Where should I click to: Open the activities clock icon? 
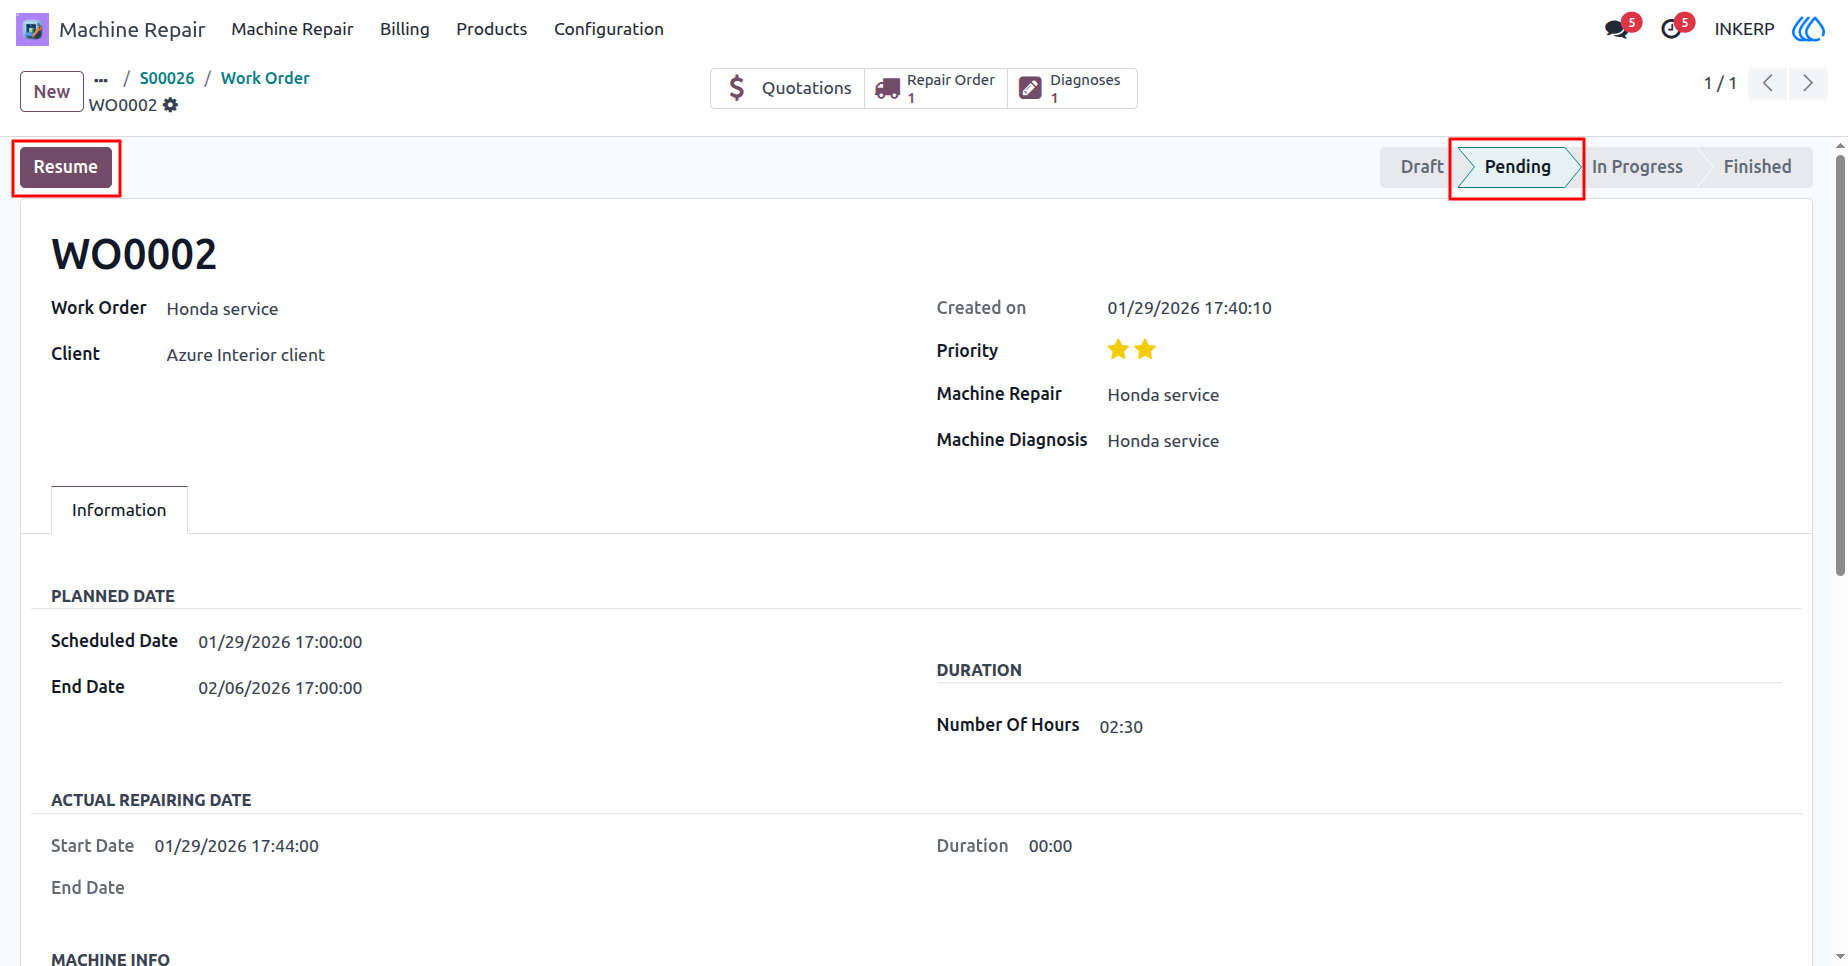(1670, 29)
